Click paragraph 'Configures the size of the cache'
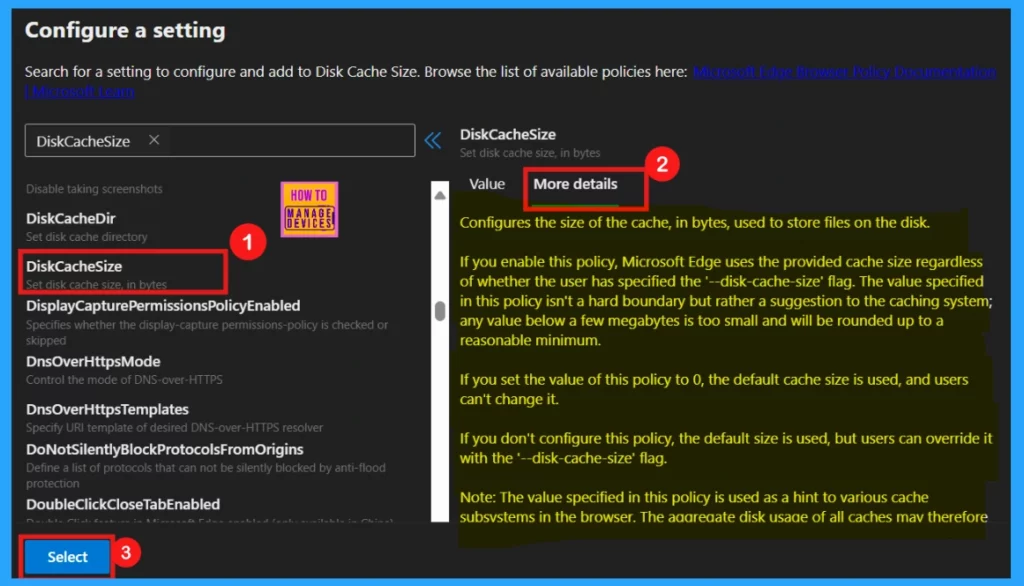 (694, 223)
